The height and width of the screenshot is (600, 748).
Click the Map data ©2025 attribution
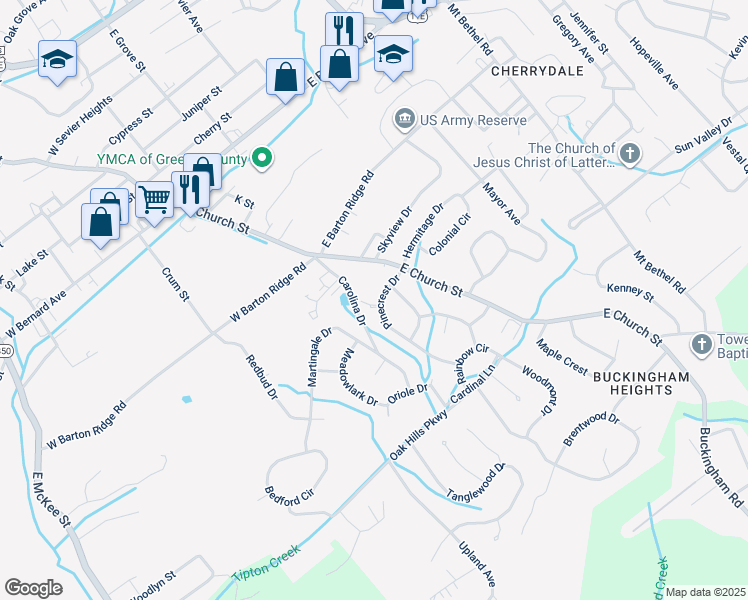705,592
